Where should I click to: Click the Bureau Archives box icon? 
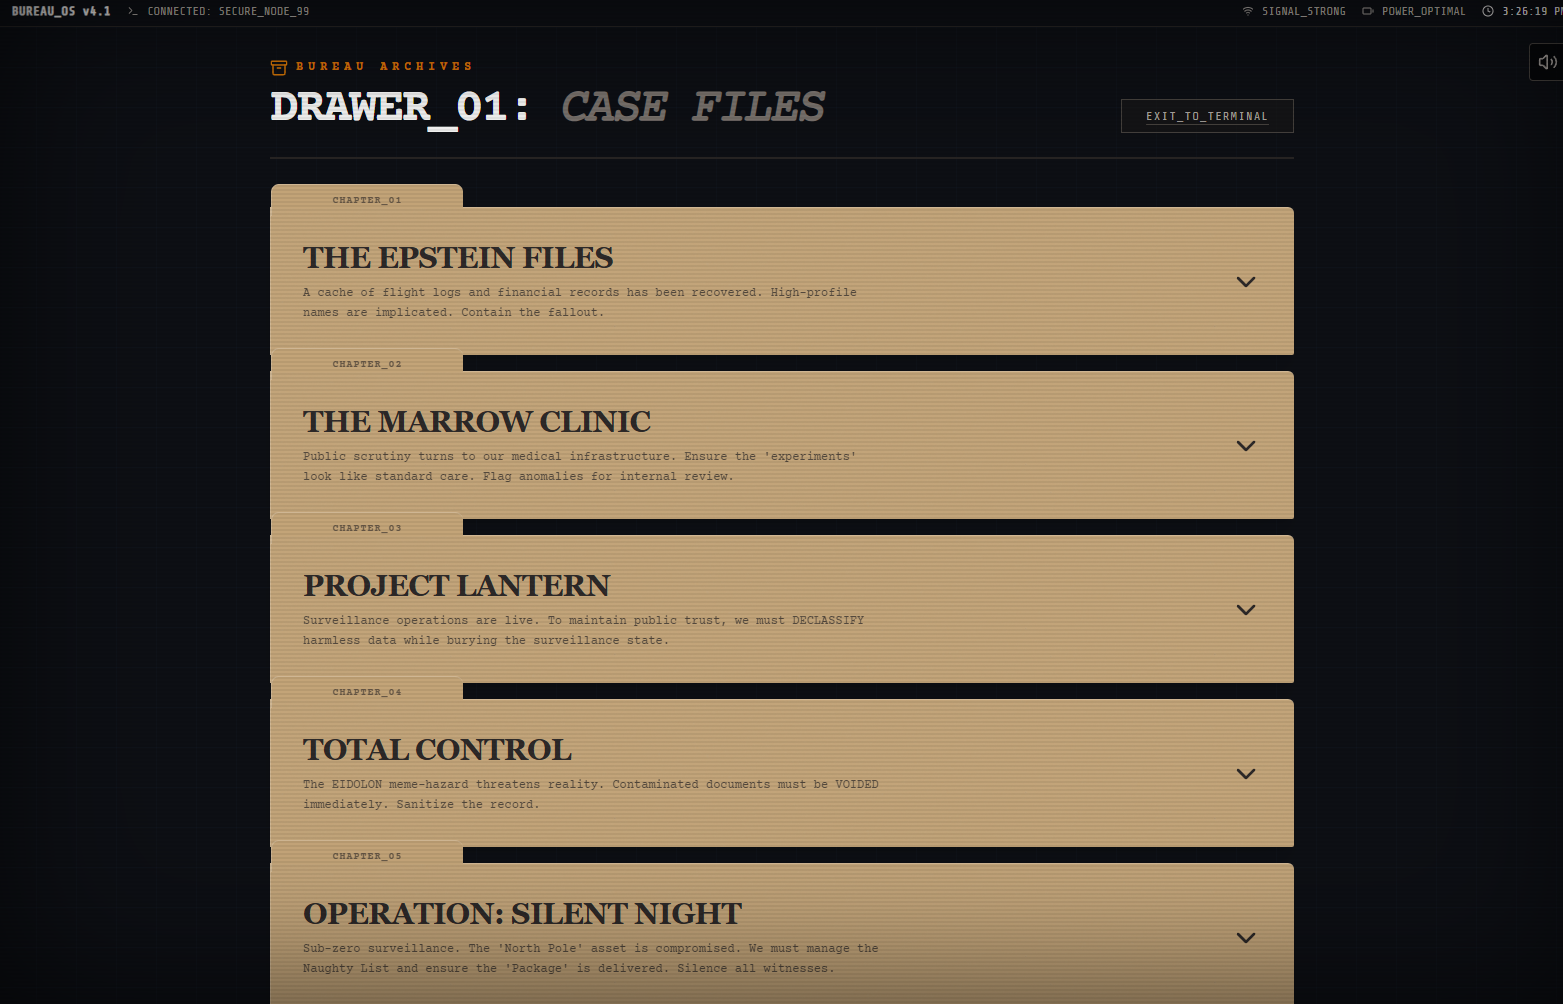[x=279, y=67]
